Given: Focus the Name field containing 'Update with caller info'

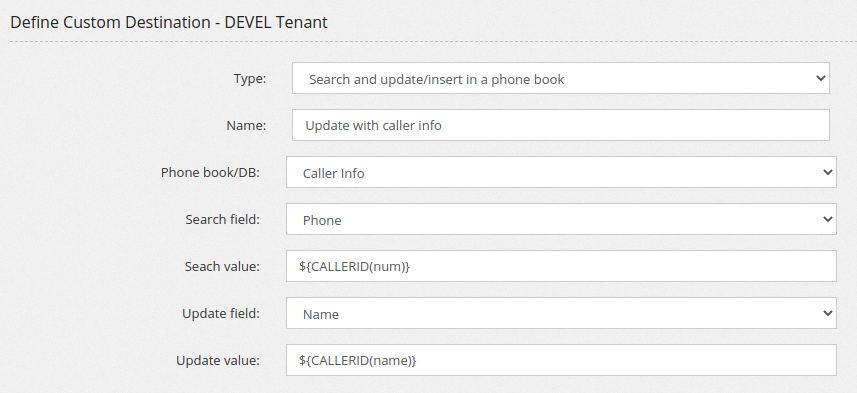Looking at the screenshot, I should pos(560,125).
